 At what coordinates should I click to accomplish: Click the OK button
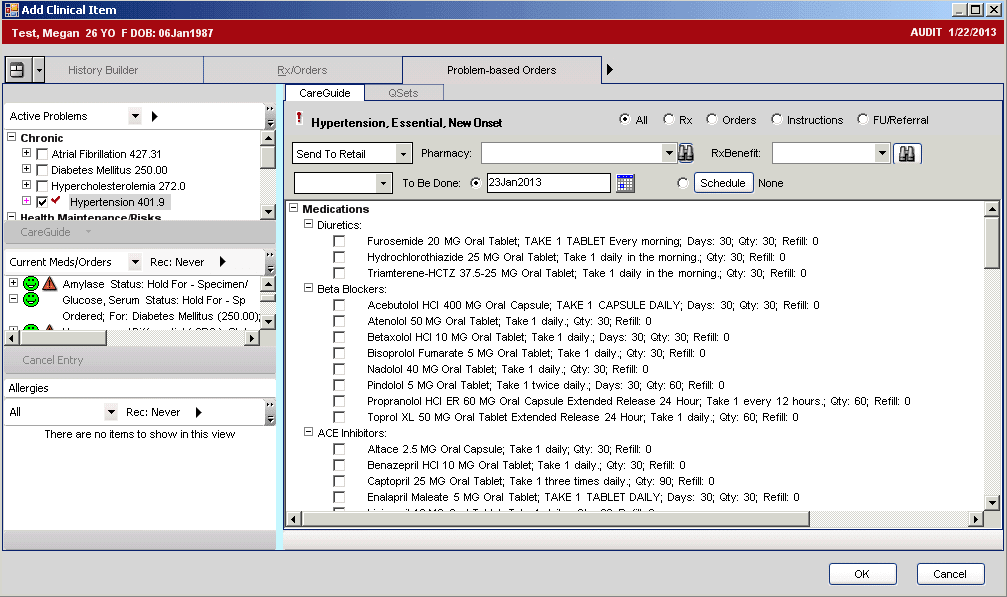tap(861, 573)
